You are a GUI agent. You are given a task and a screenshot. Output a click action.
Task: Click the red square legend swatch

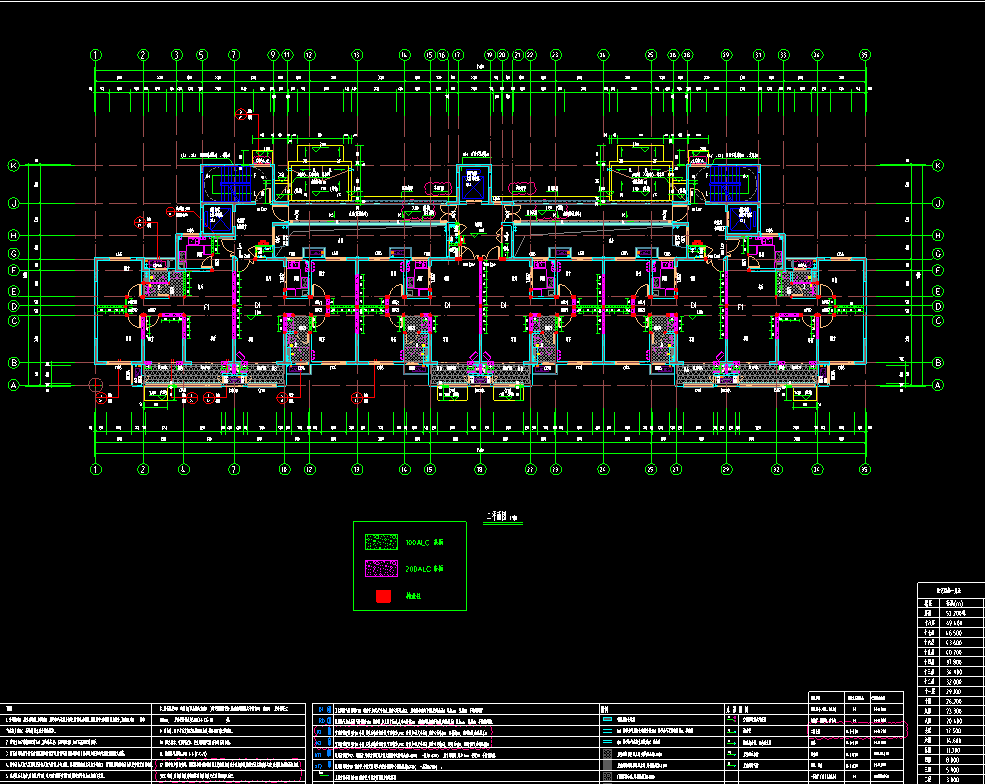[x=383, y=596]
